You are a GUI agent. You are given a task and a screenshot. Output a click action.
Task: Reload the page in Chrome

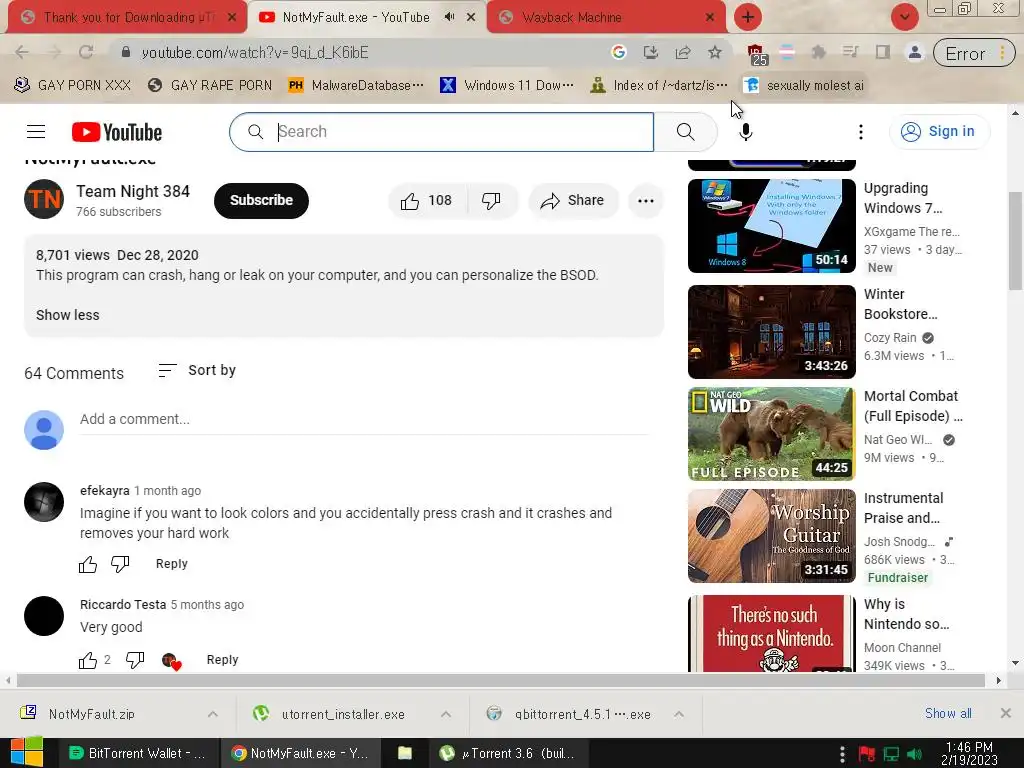pos(86,52)
